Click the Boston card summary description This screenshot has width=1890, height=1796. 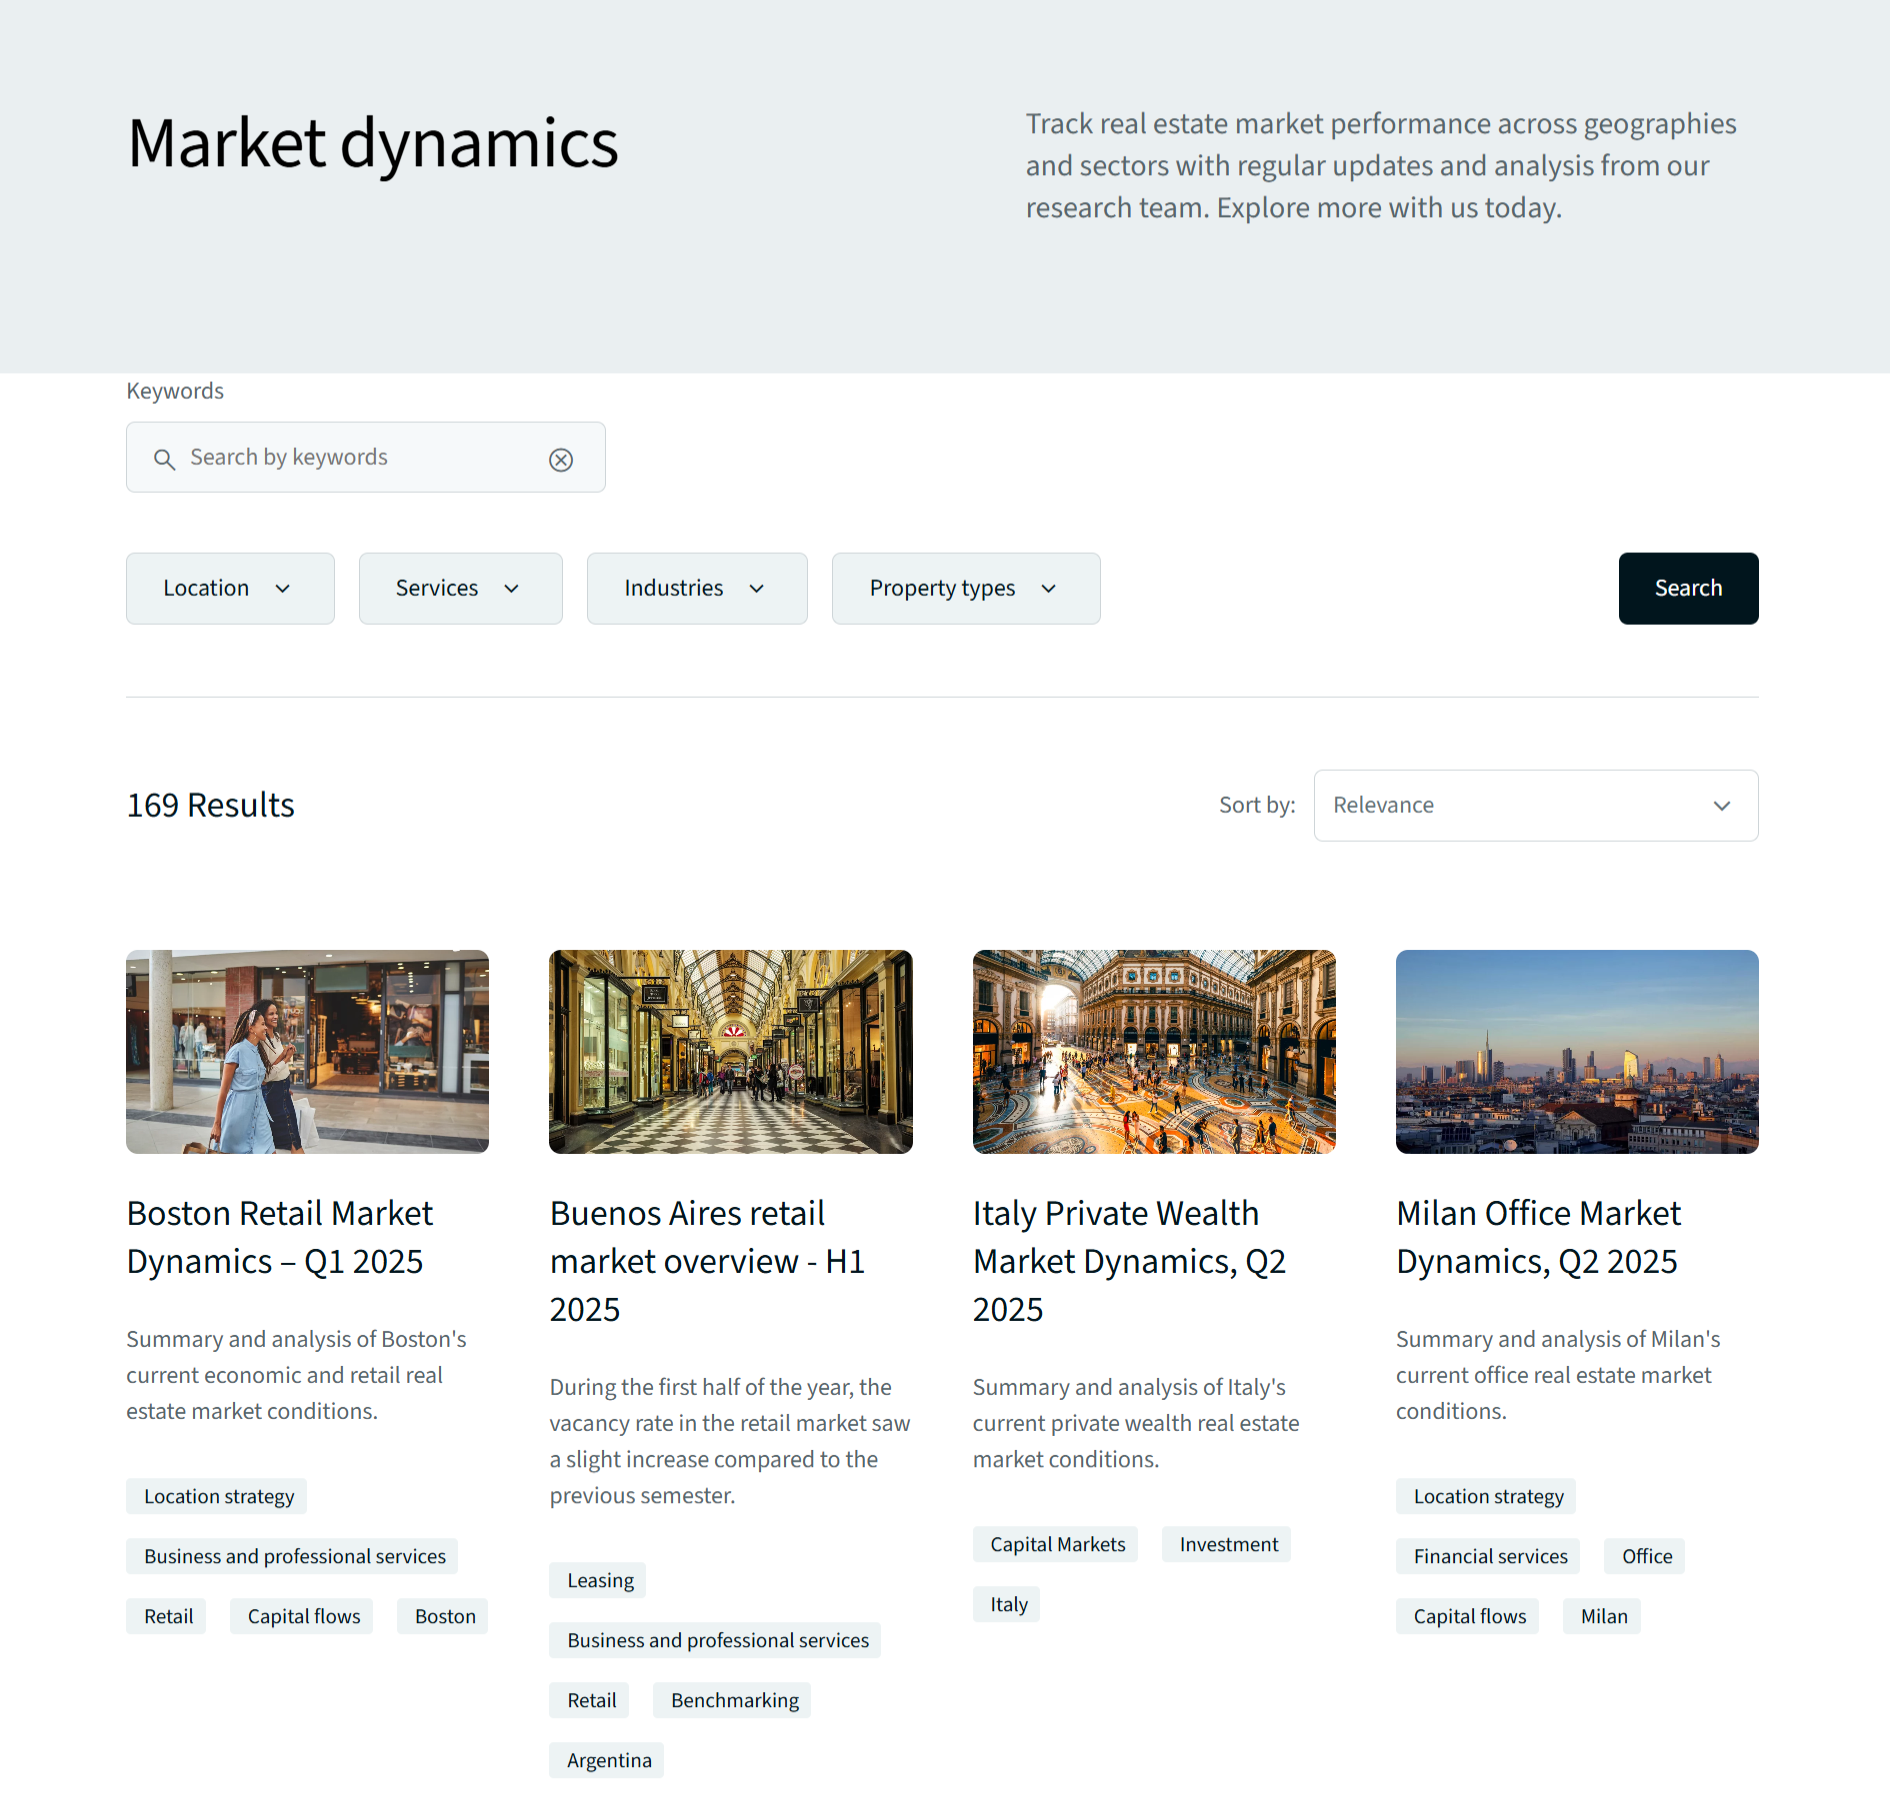coord(297,1375)
